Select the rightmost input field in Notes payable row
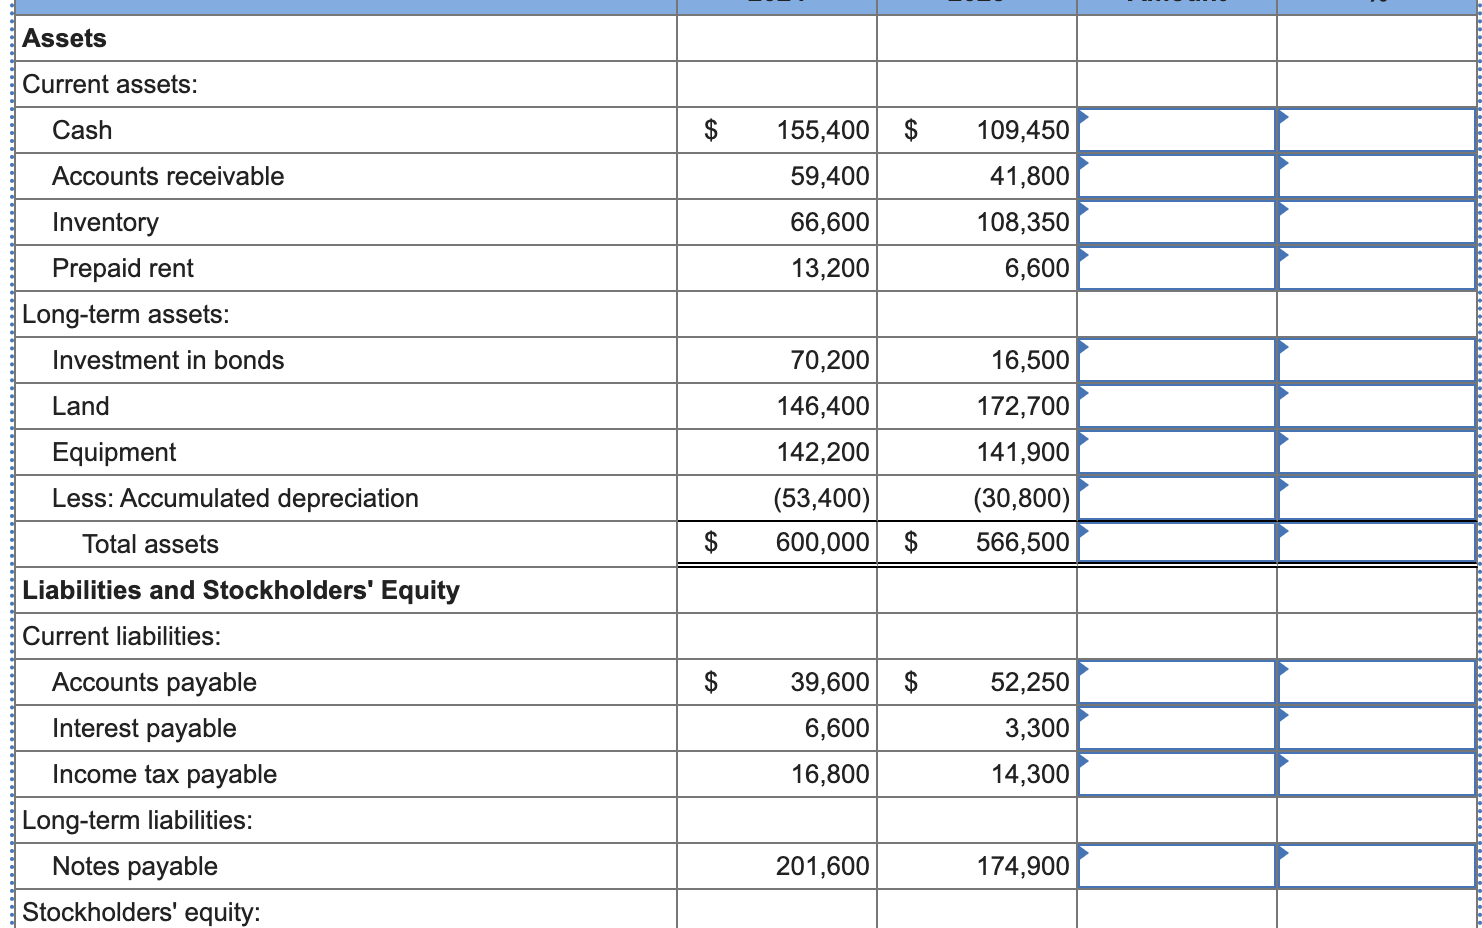Image resolution: width=1482 pixels, height=928 pixels. 1379,866
